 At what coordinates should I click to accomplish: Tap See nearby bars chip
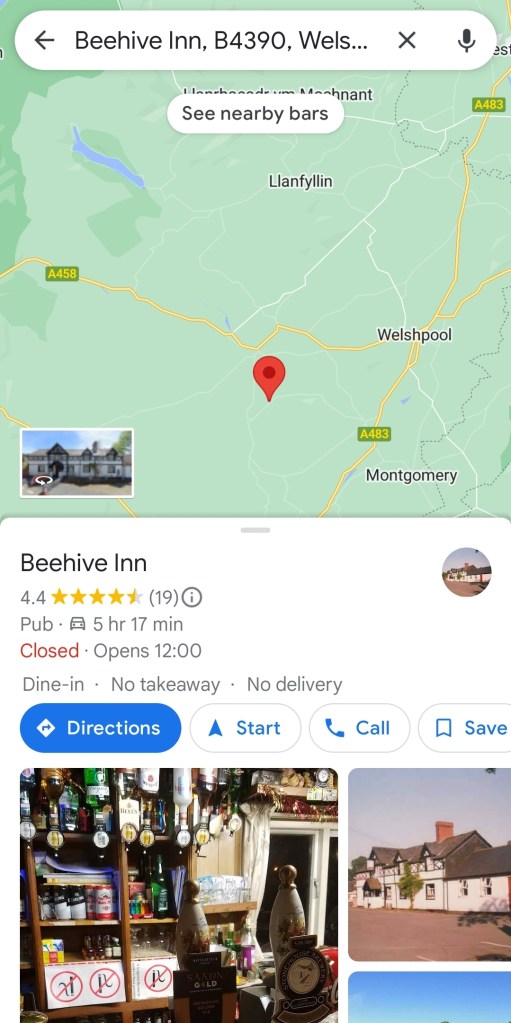255,114
